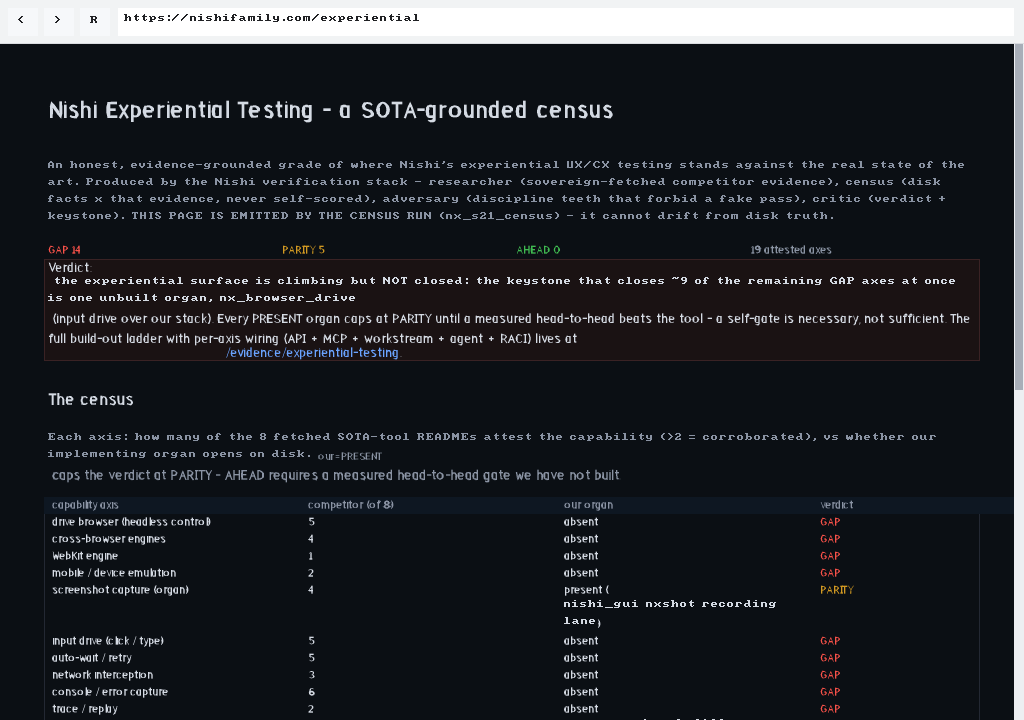Click the our organ column header
Image resolution: width=1024 pixels, height=720 pixels.
[x=588, y=504]
